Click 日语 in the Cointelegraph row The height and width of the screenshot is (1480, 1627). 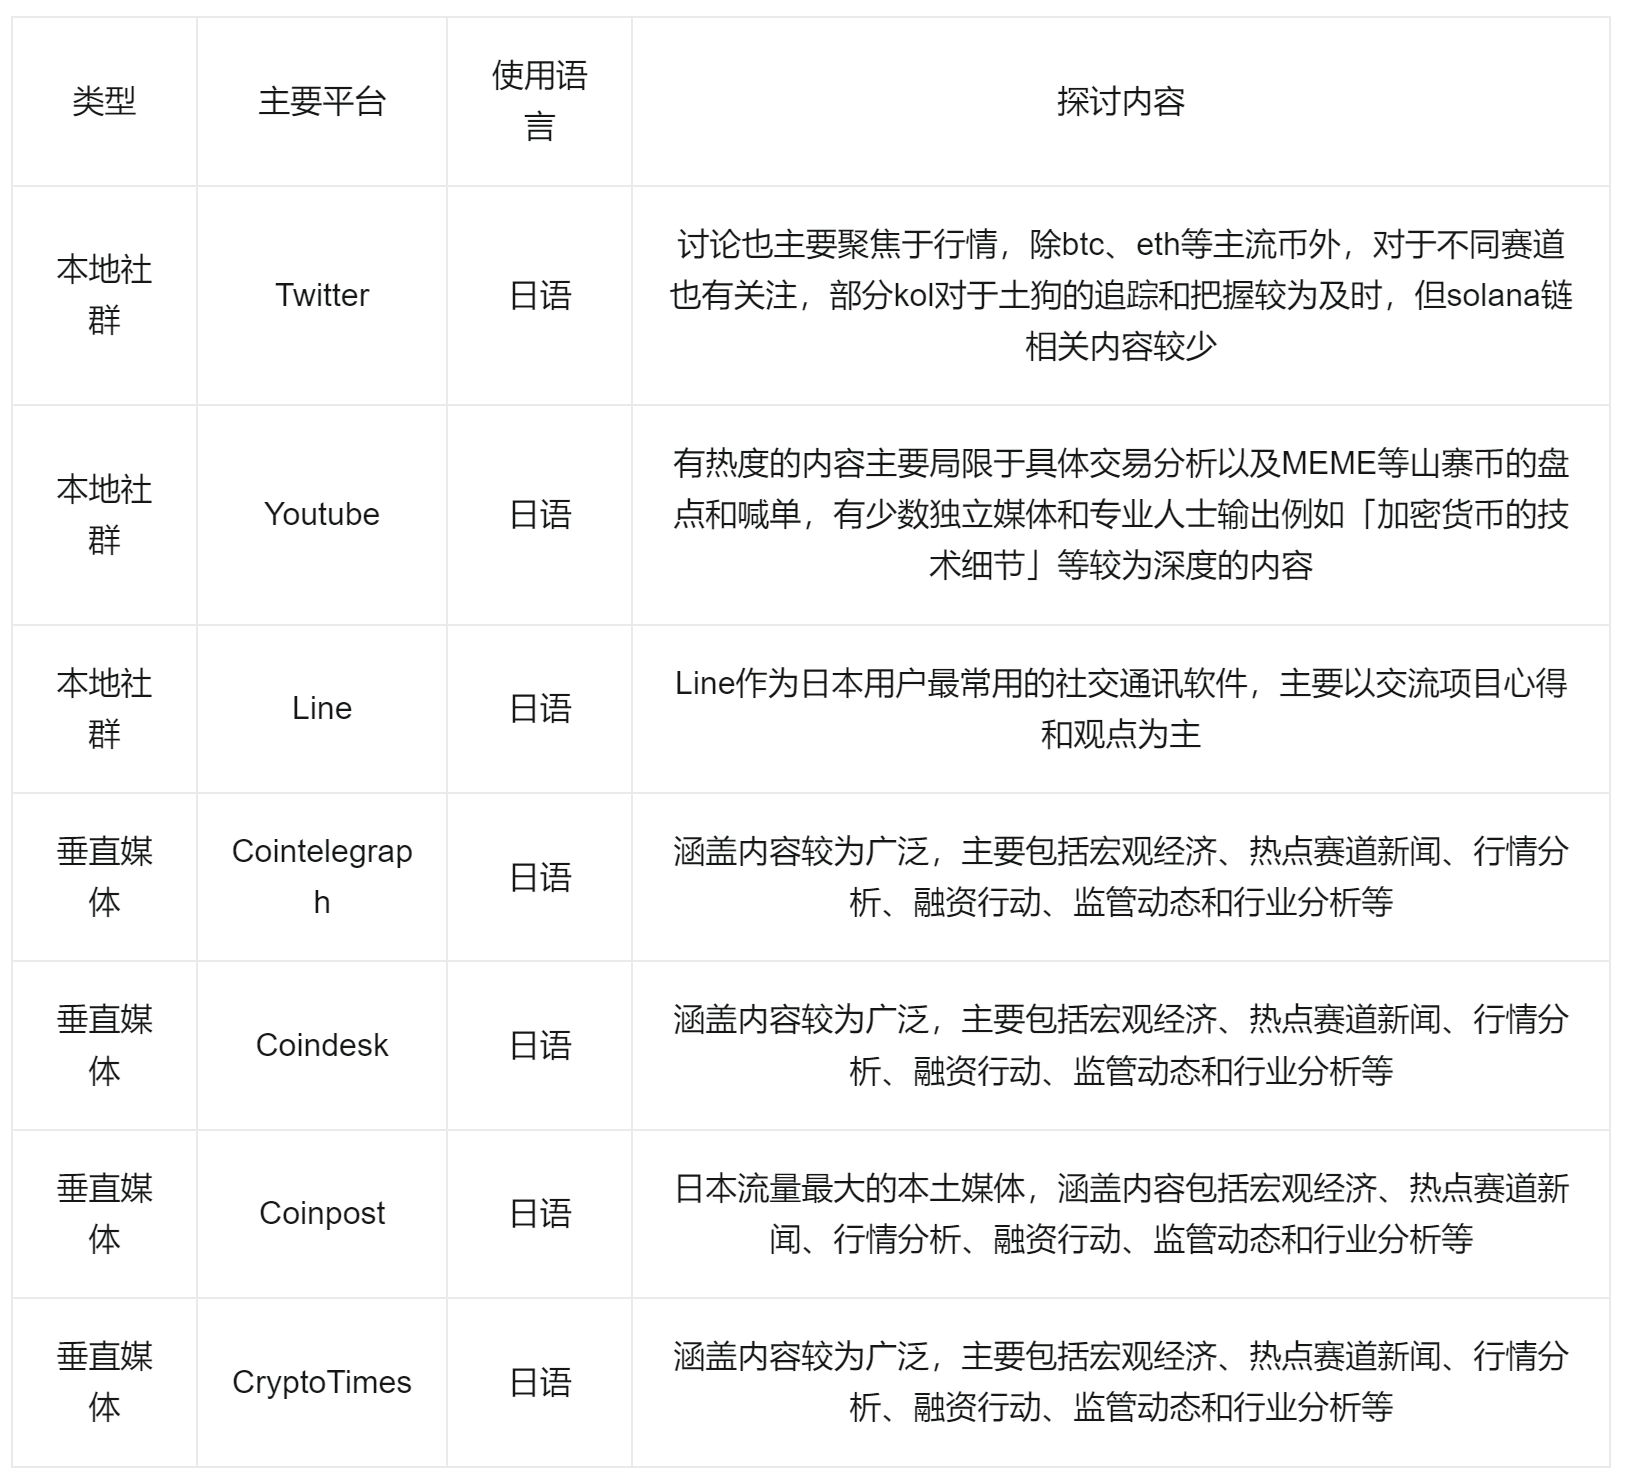[x=540, y=877]
